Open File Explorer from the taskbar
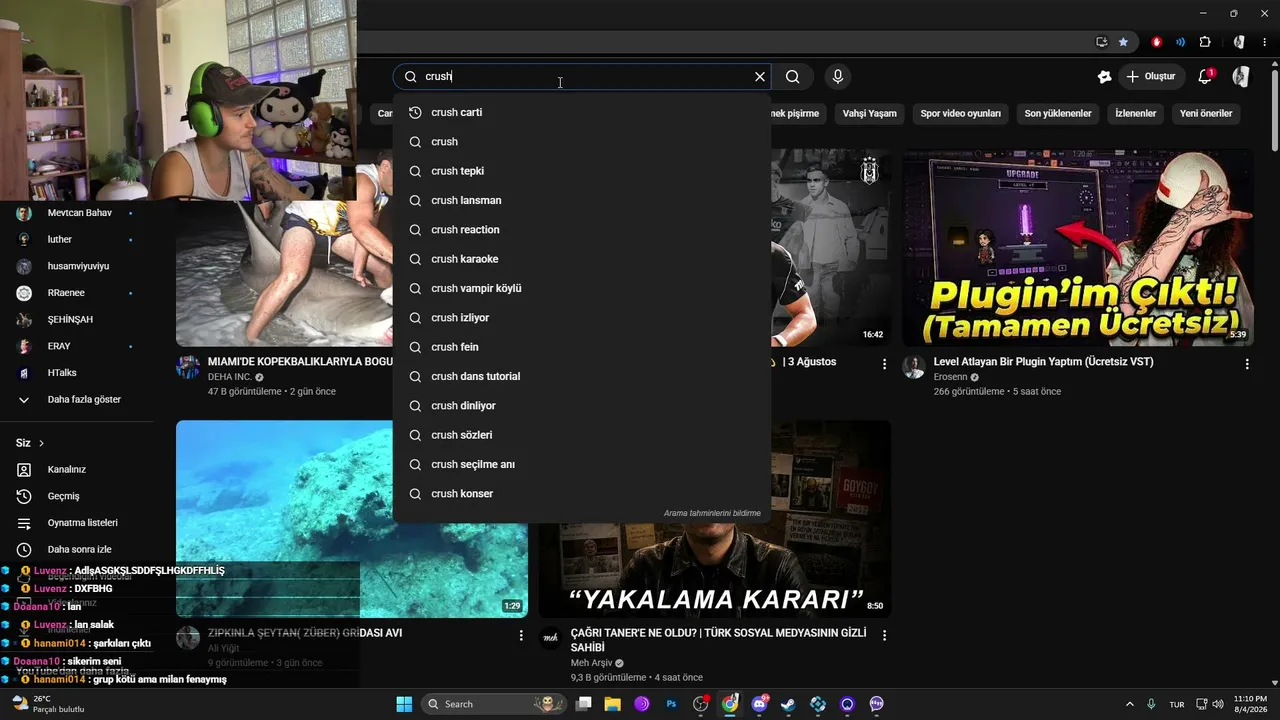 [x=612, y=704]
